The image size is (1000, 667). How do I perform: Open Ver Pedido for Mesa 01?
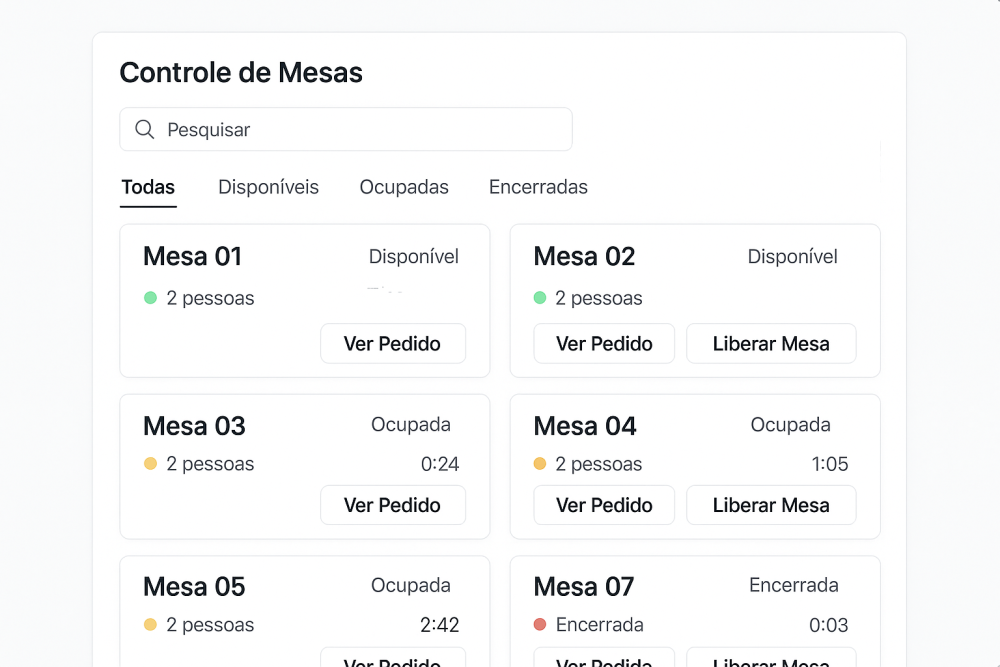click(393, 344)
